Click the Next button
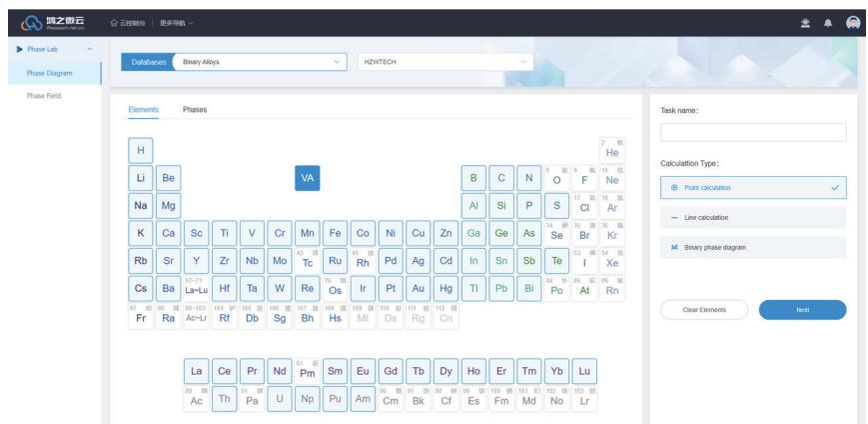 802,310
